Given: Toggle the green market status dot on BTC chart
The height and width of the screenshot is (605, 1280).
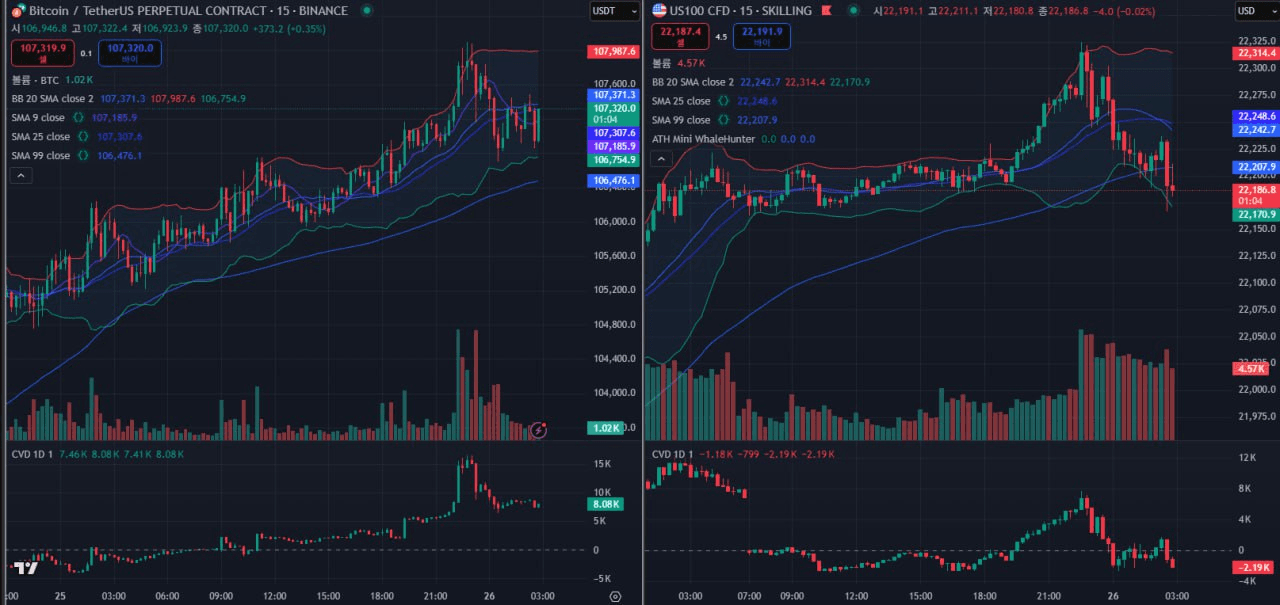Looking at the screenshot, I should (366, 10).
